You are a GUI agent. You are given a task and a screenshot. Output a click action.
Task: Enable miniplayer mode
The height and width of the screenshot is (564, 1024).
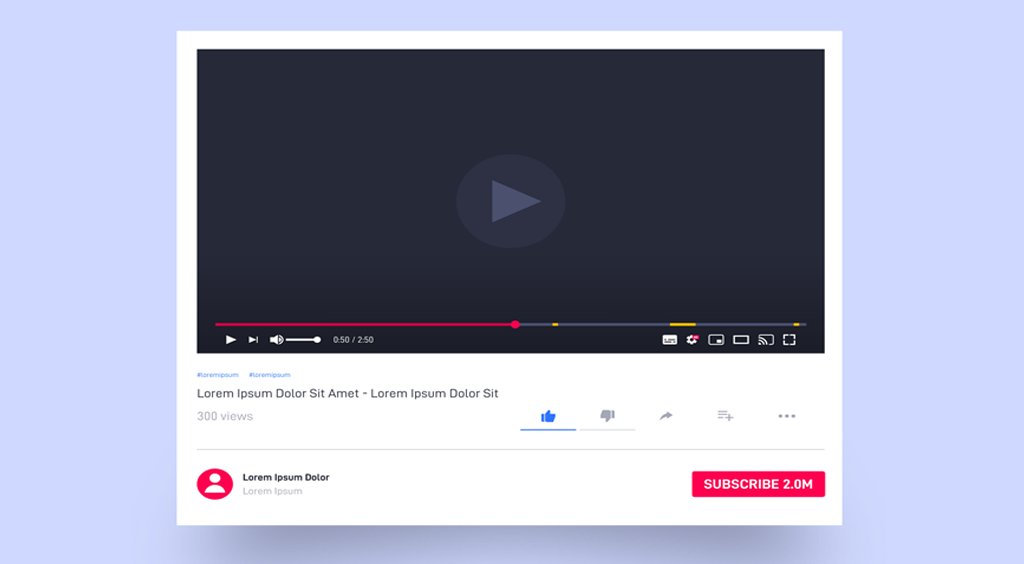(716, 340)
